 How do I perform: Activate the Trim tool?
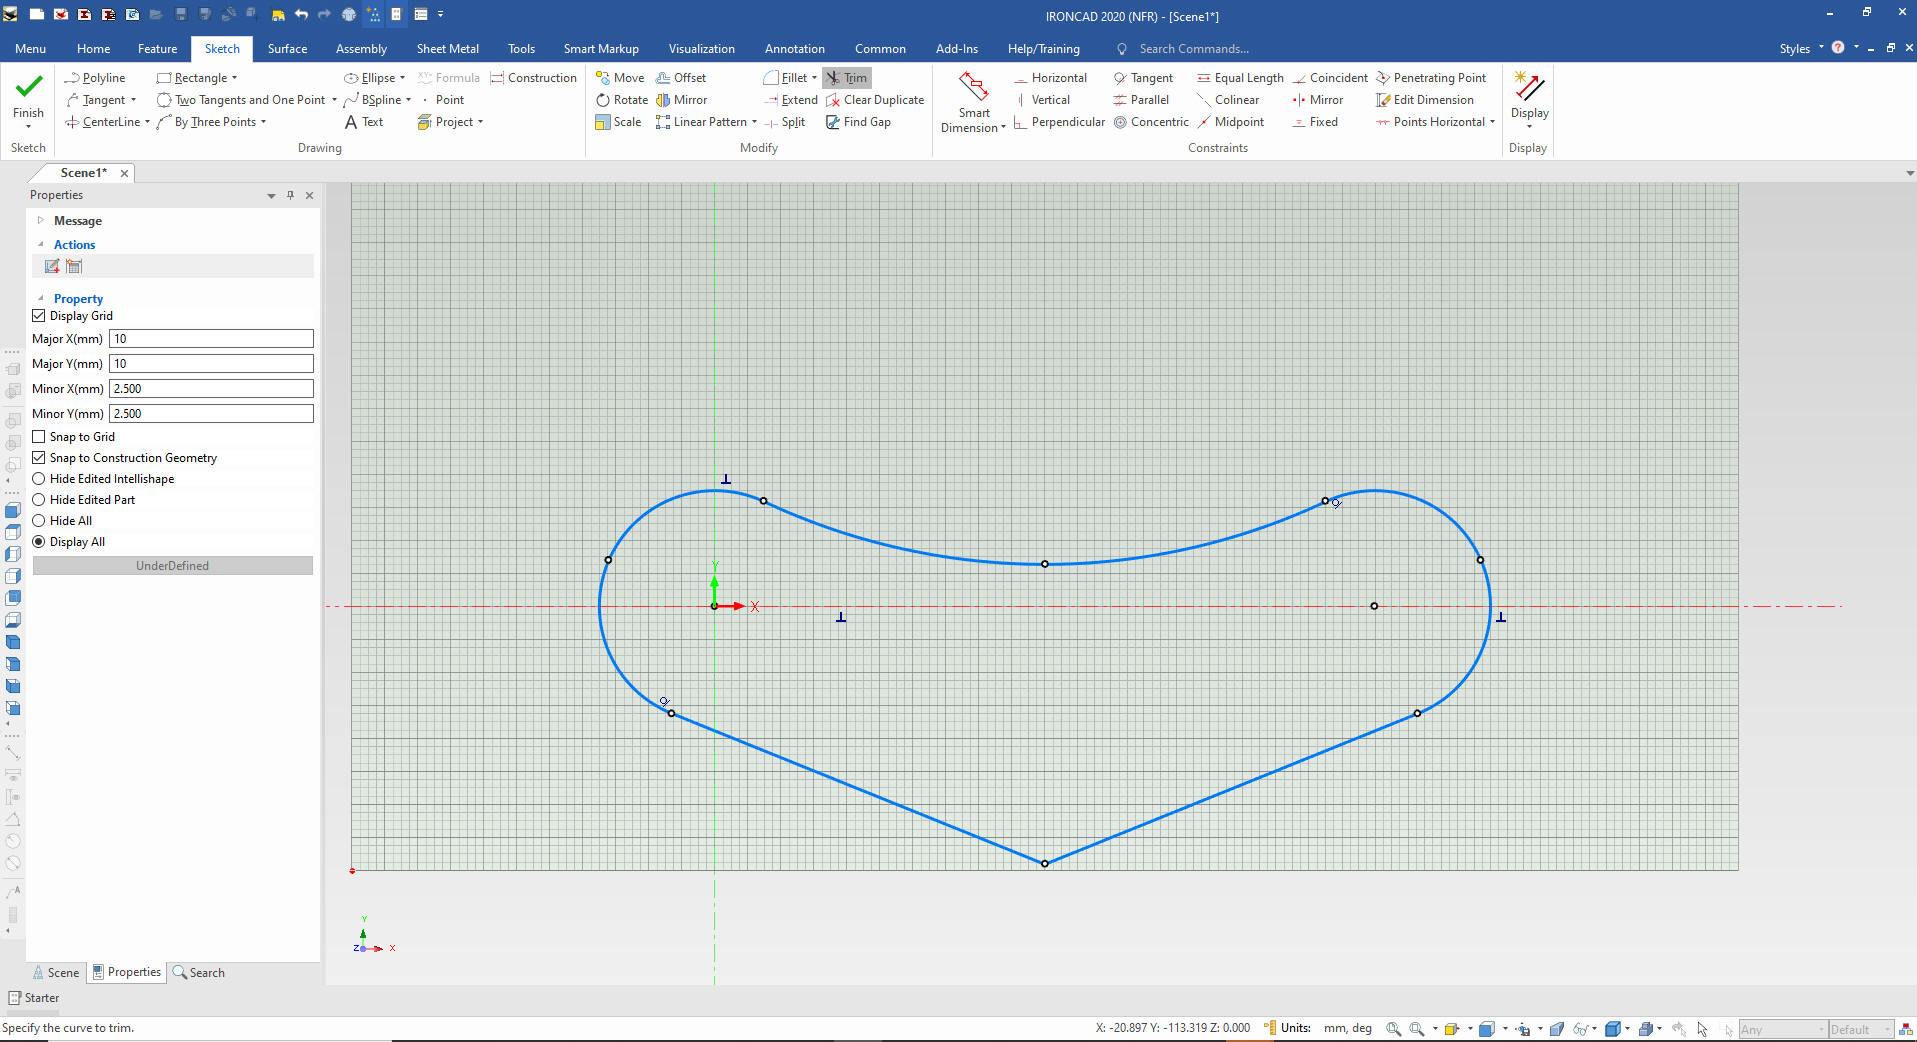[x=847, y=78]
